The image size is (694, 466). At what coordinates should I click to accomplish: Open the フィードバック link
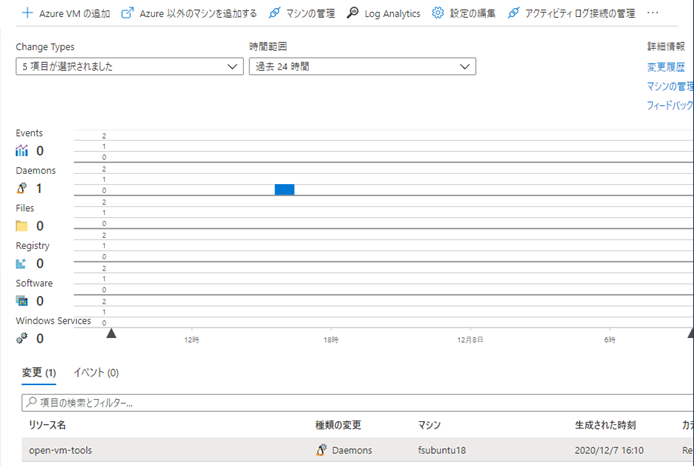pos(670,105)
